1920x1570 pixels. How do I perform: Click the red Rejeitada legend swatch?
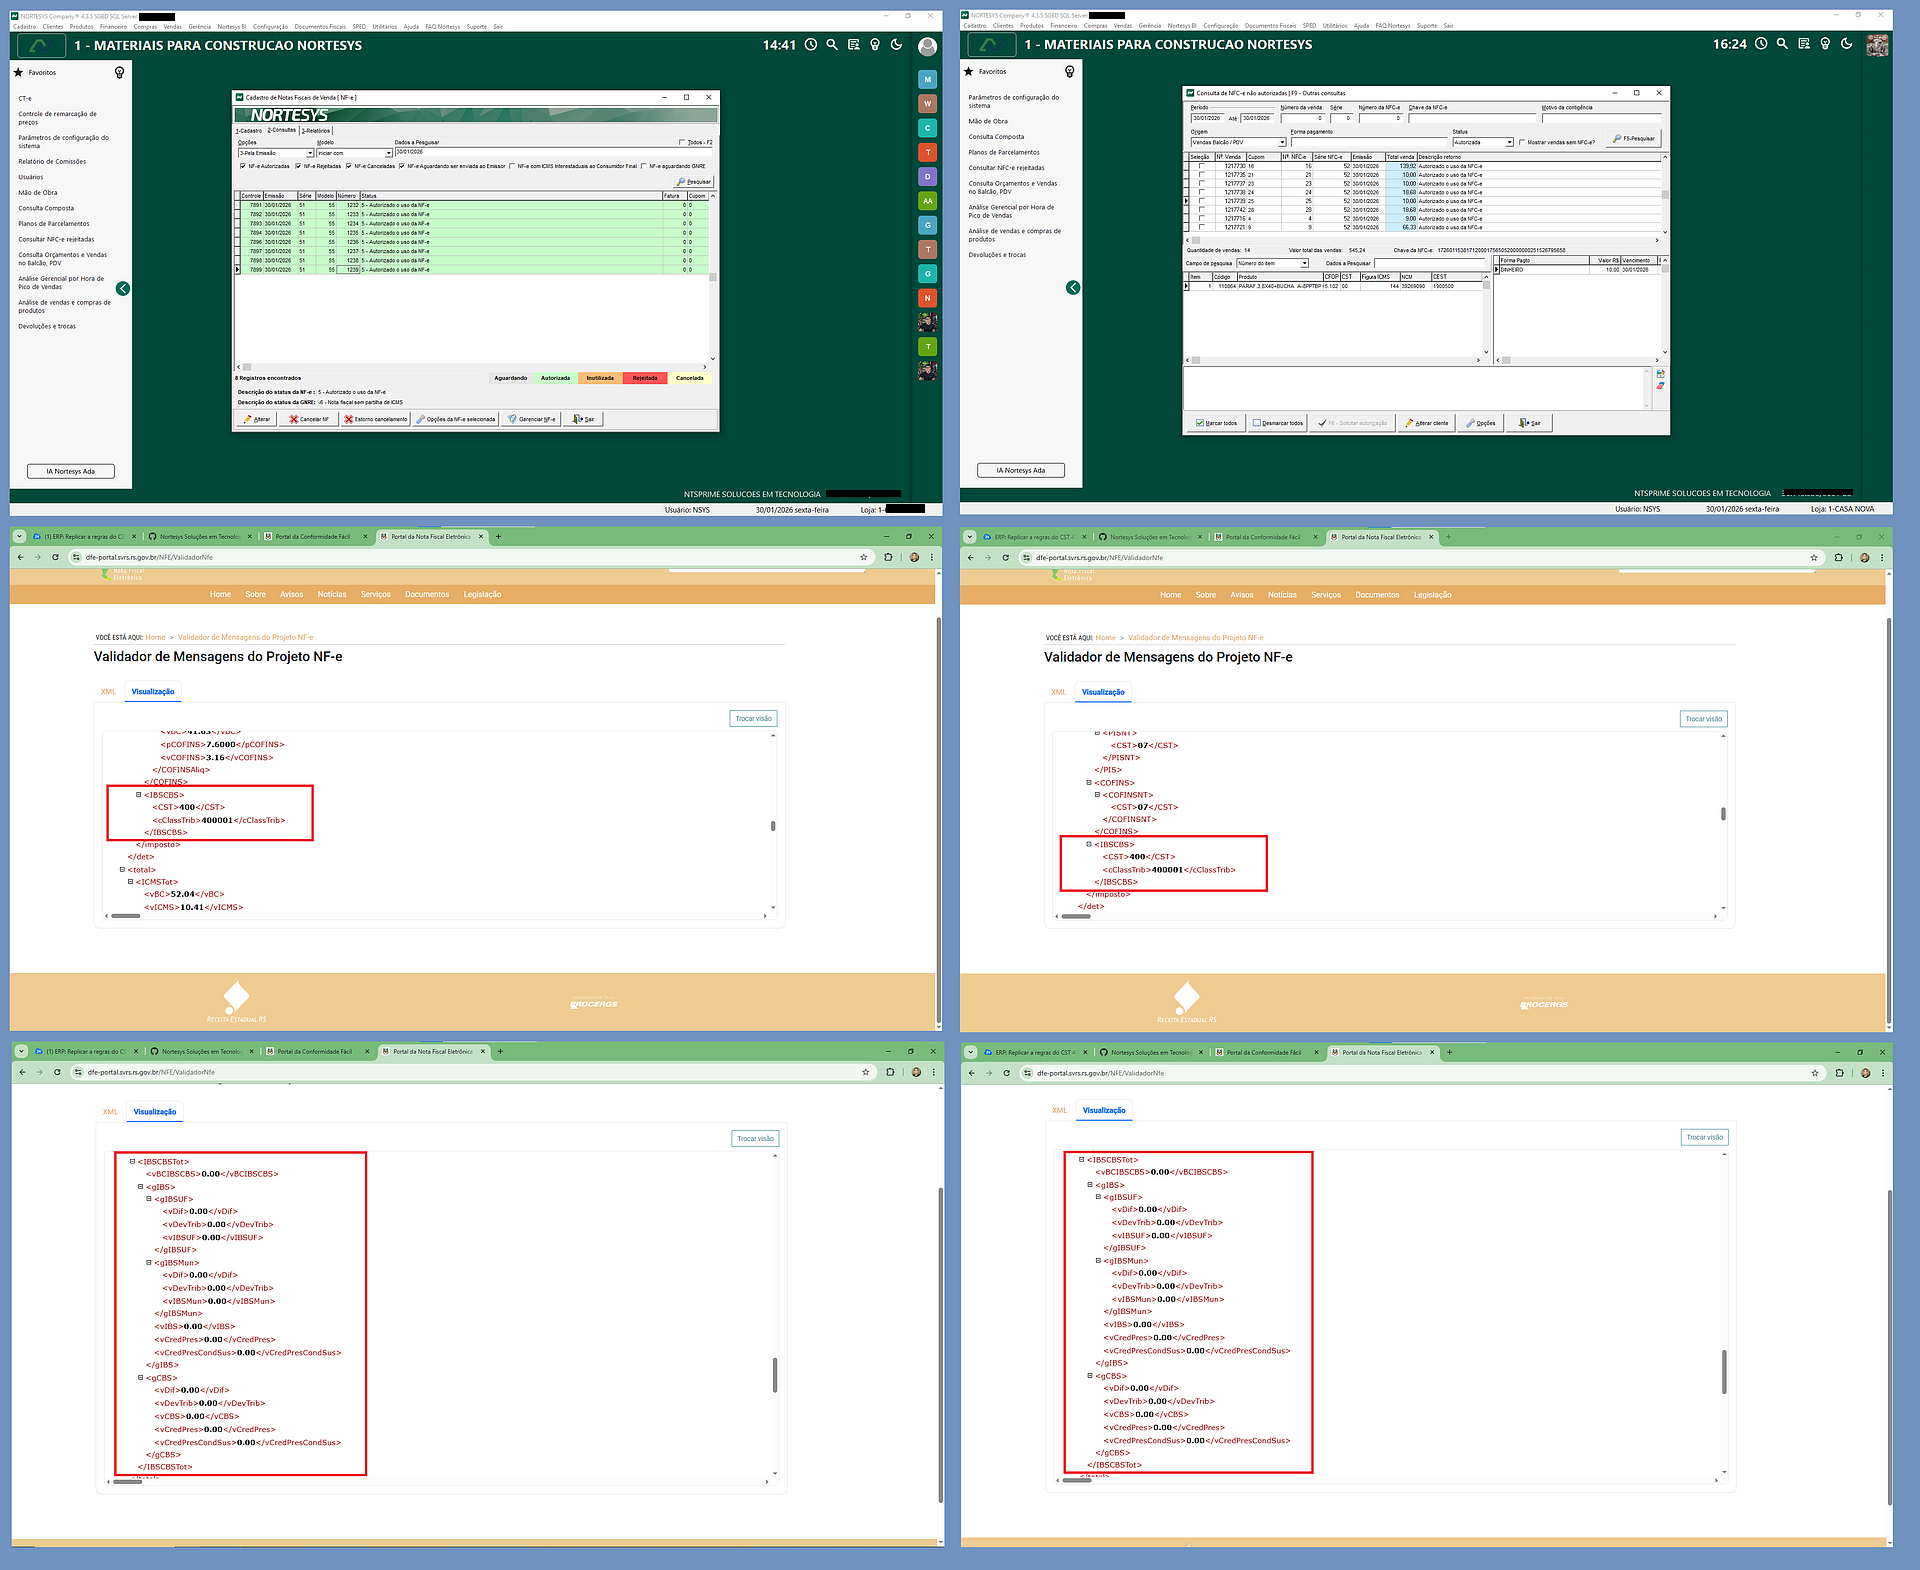click(645, 378)
